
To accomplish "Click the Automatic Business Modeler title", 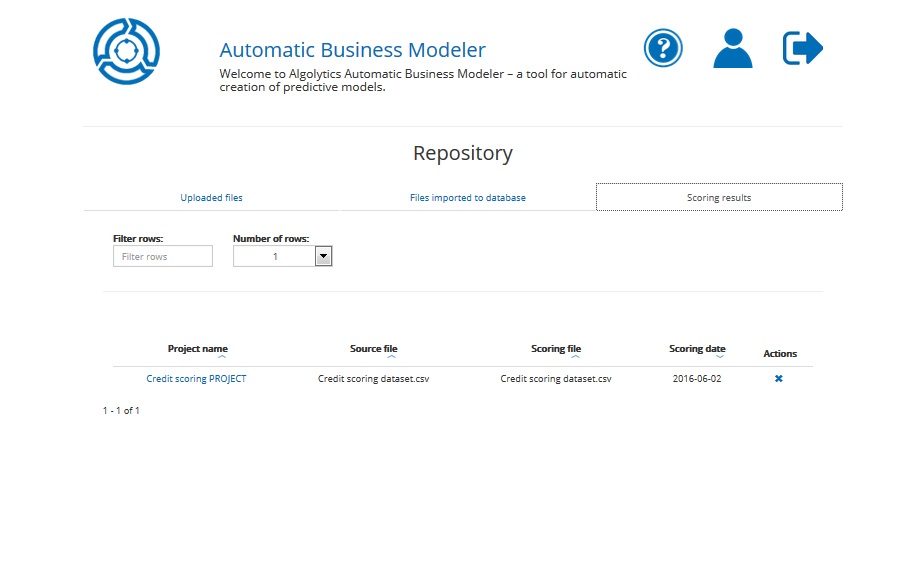I will pyautogui.click(x=352, y=50).
